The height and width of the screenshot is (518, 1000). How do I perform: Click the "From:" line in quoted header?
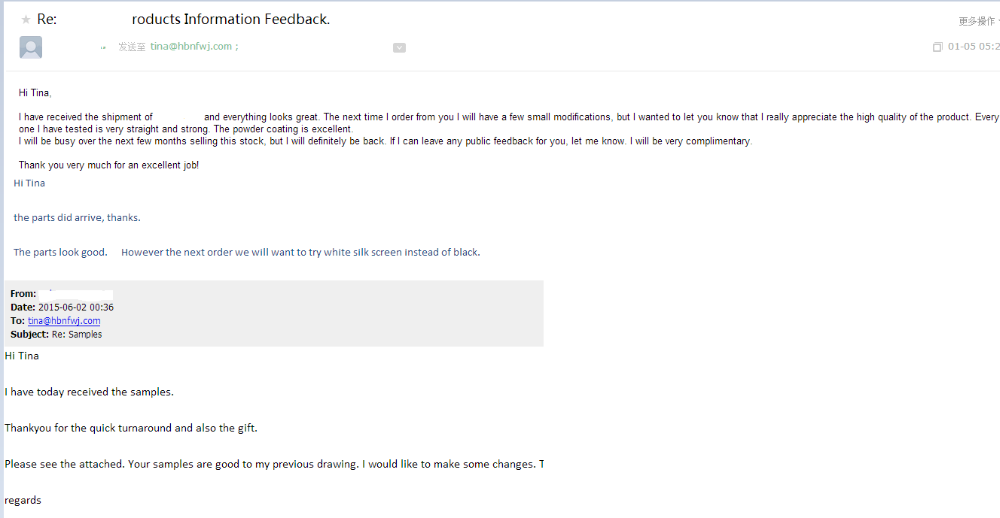[24, 294]
